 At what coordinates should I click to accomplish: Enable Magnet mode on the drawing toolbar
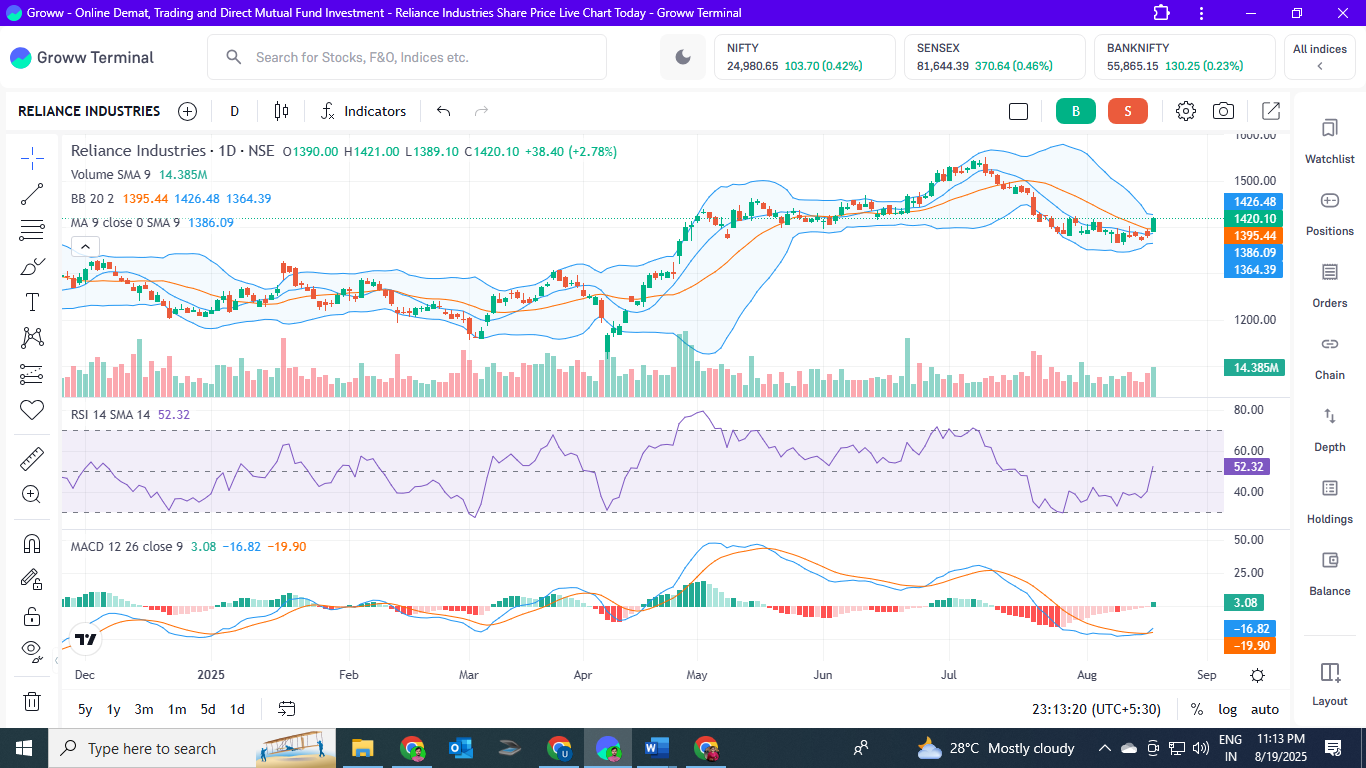coord(31,543)
